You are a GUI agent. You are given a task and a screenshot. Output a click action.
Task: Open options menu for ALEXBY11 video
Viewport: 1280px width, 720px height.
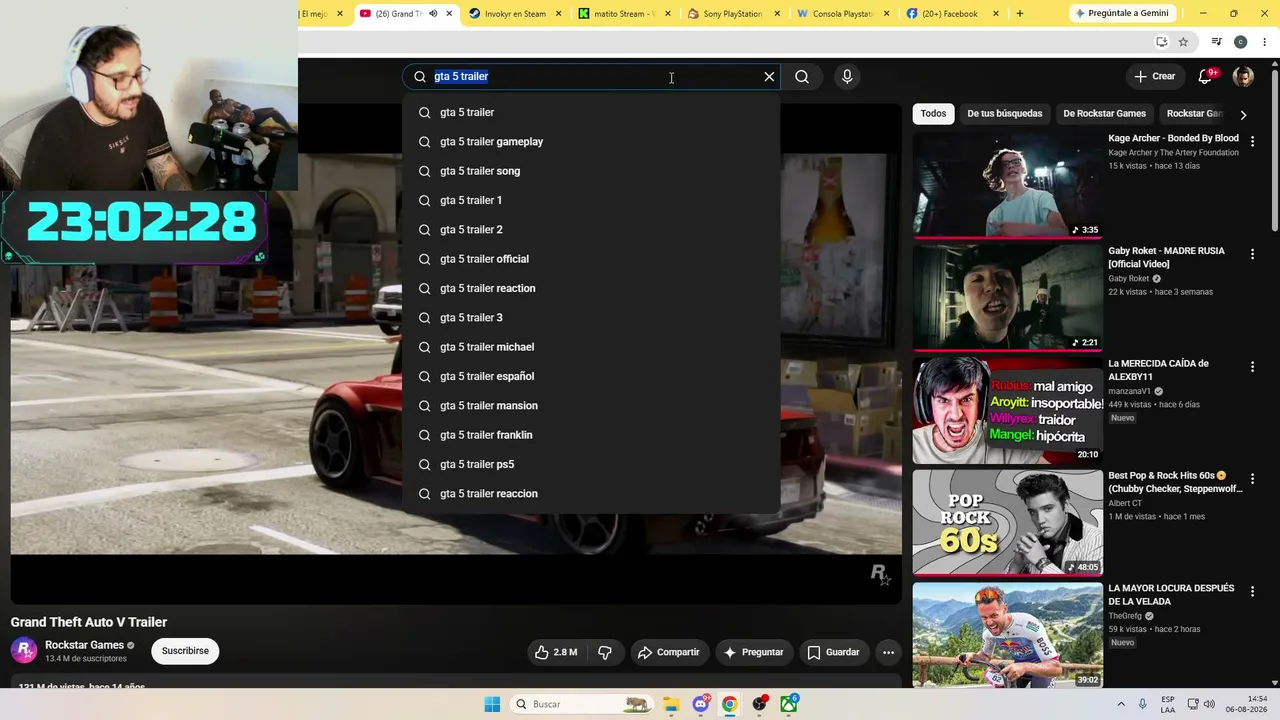click(x=1252, y=367)
